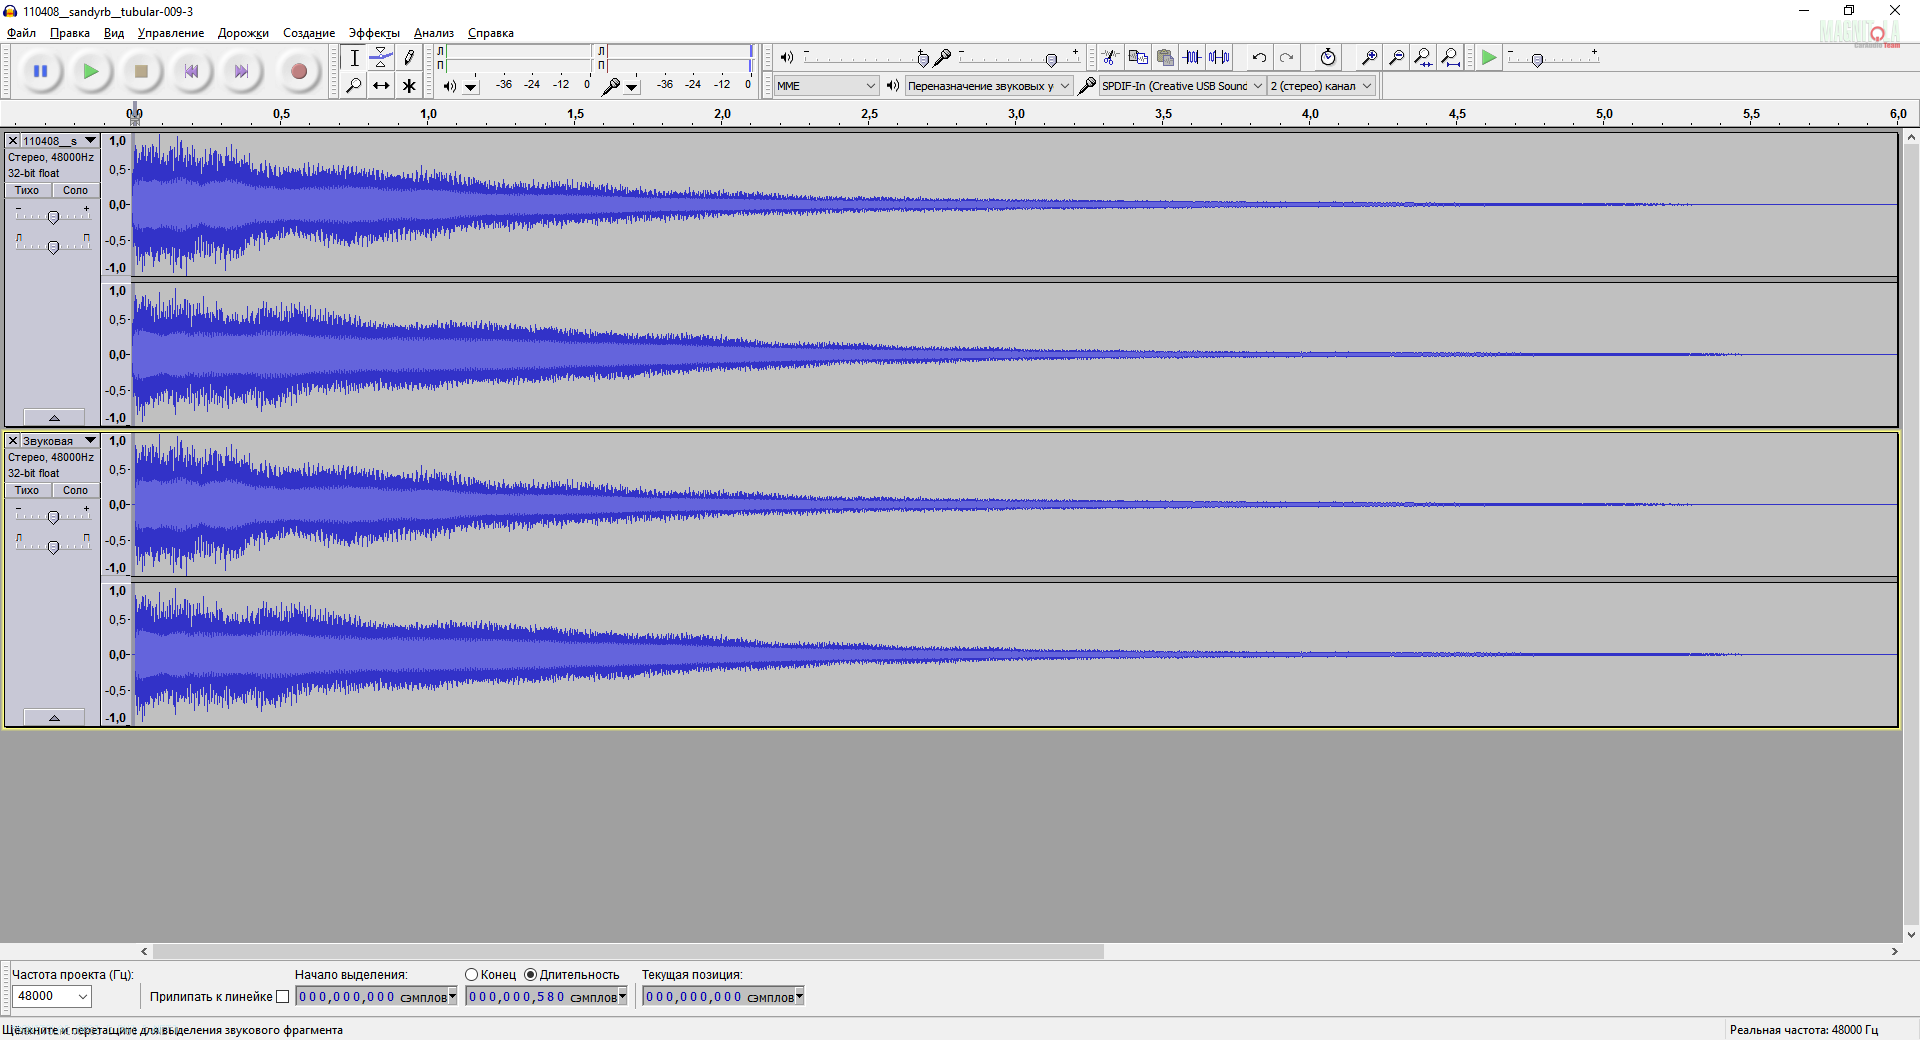
Task: Click the Record button
Action: pyautogui.click(x=298, y=71)
